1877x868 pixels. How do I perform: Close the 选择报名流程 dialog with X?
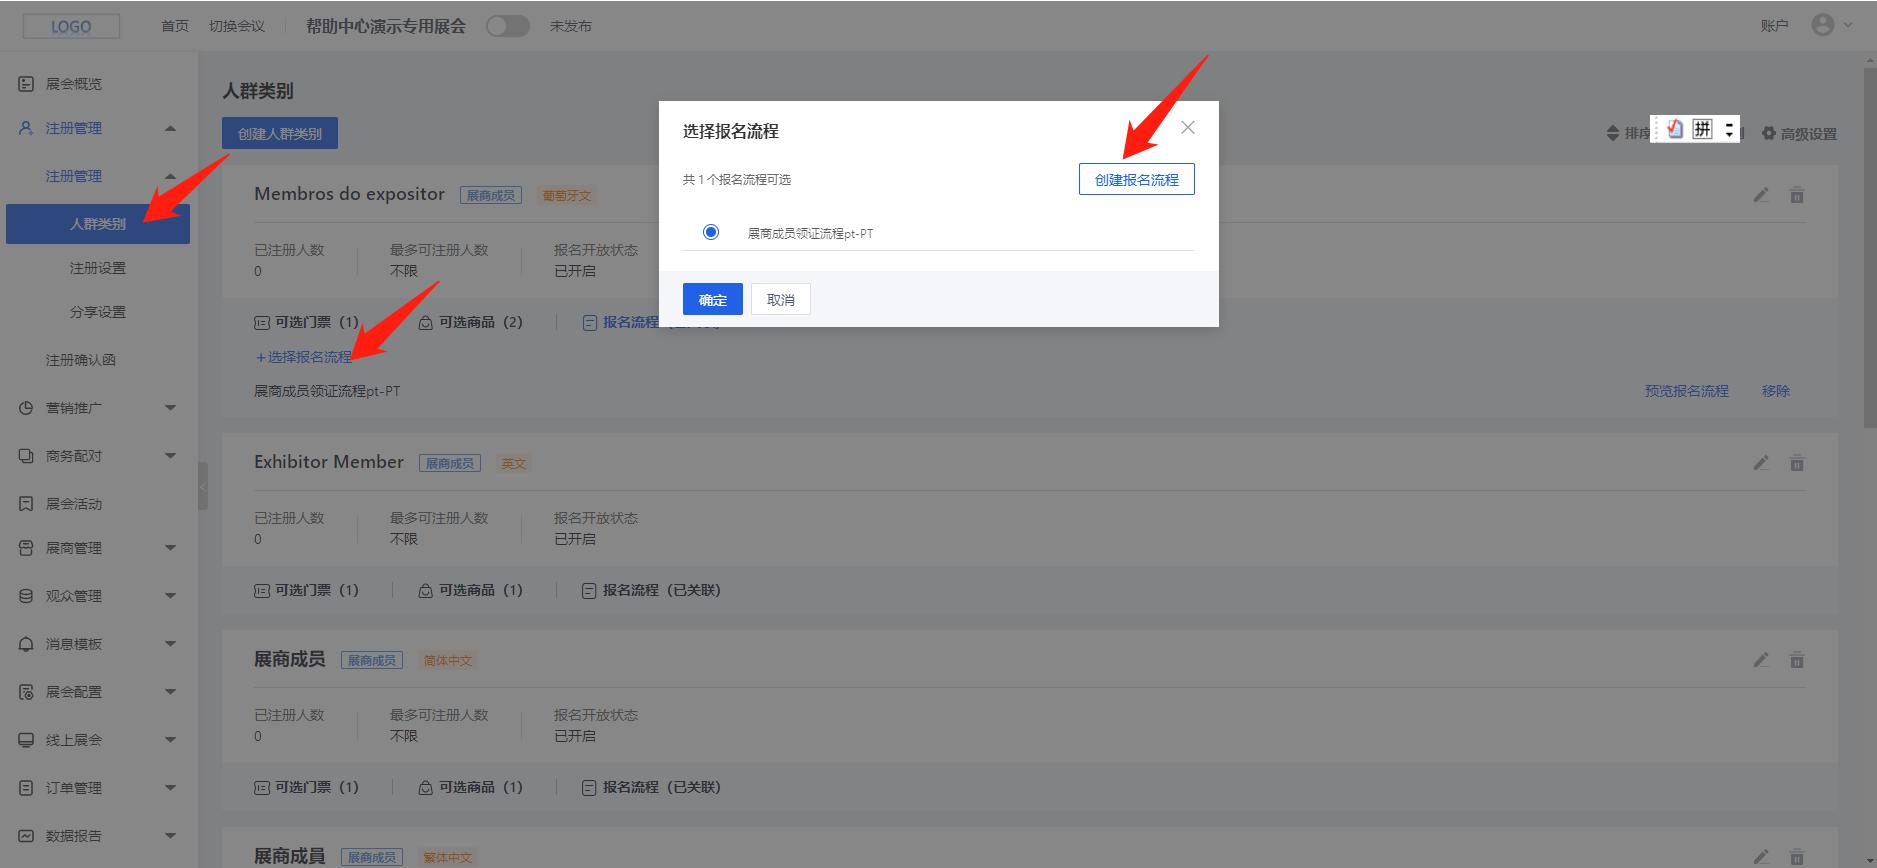pyautogui.click(x=1187, y=128)
